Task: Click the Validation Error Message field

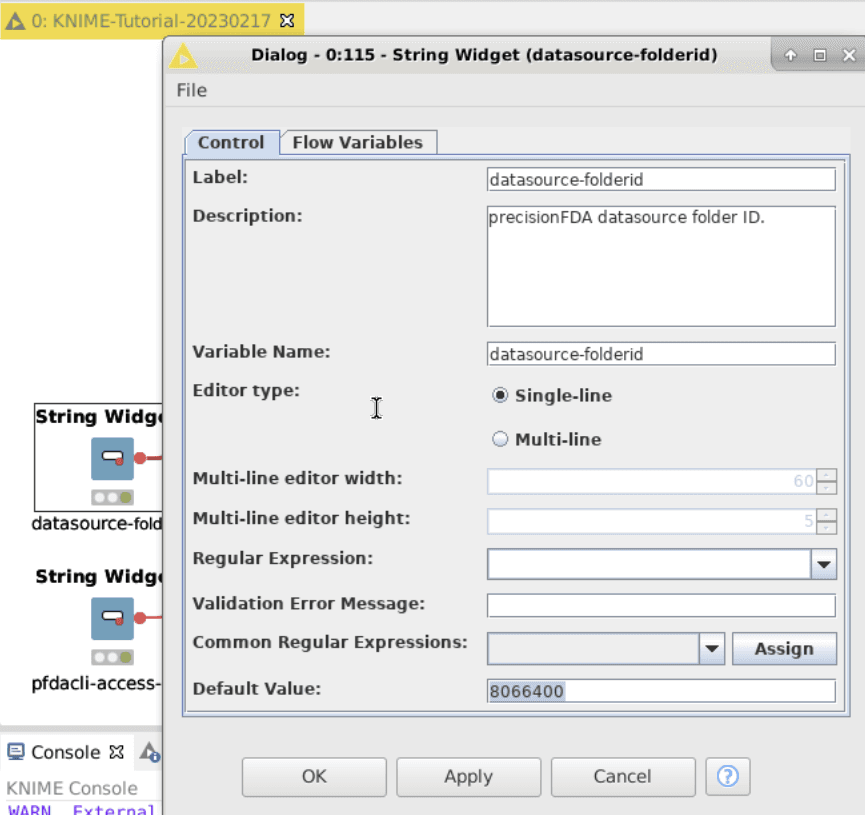Action: [x=661, y=605]
